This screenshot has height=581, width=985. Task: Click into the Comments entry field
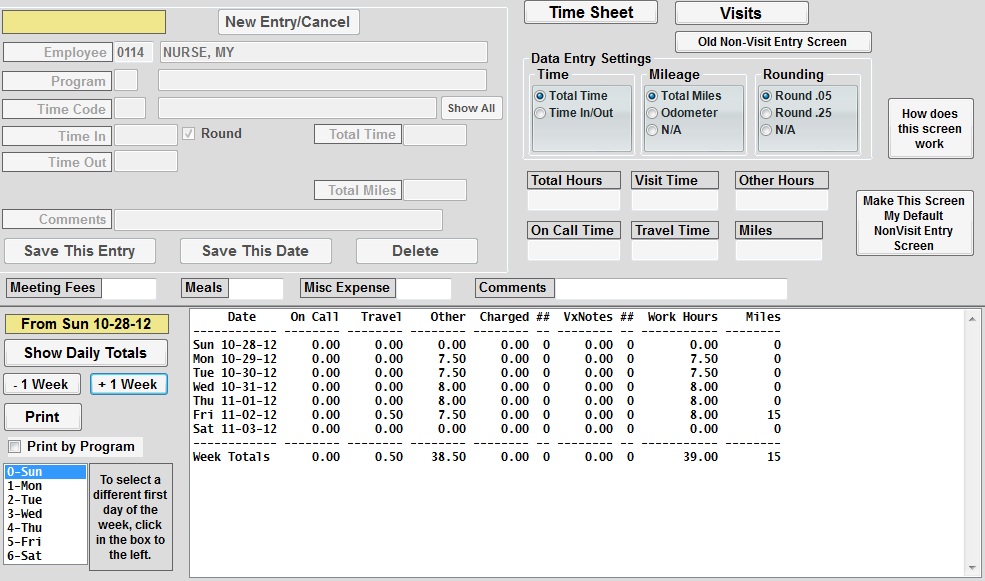coord(278,220)
